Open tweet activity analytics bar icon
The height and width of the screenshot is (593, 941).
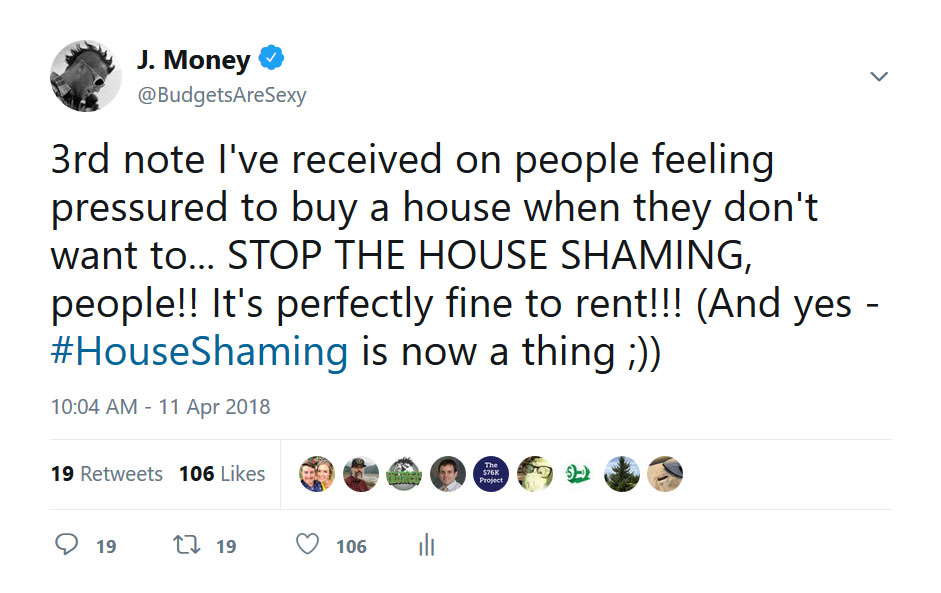coord(426,546)
